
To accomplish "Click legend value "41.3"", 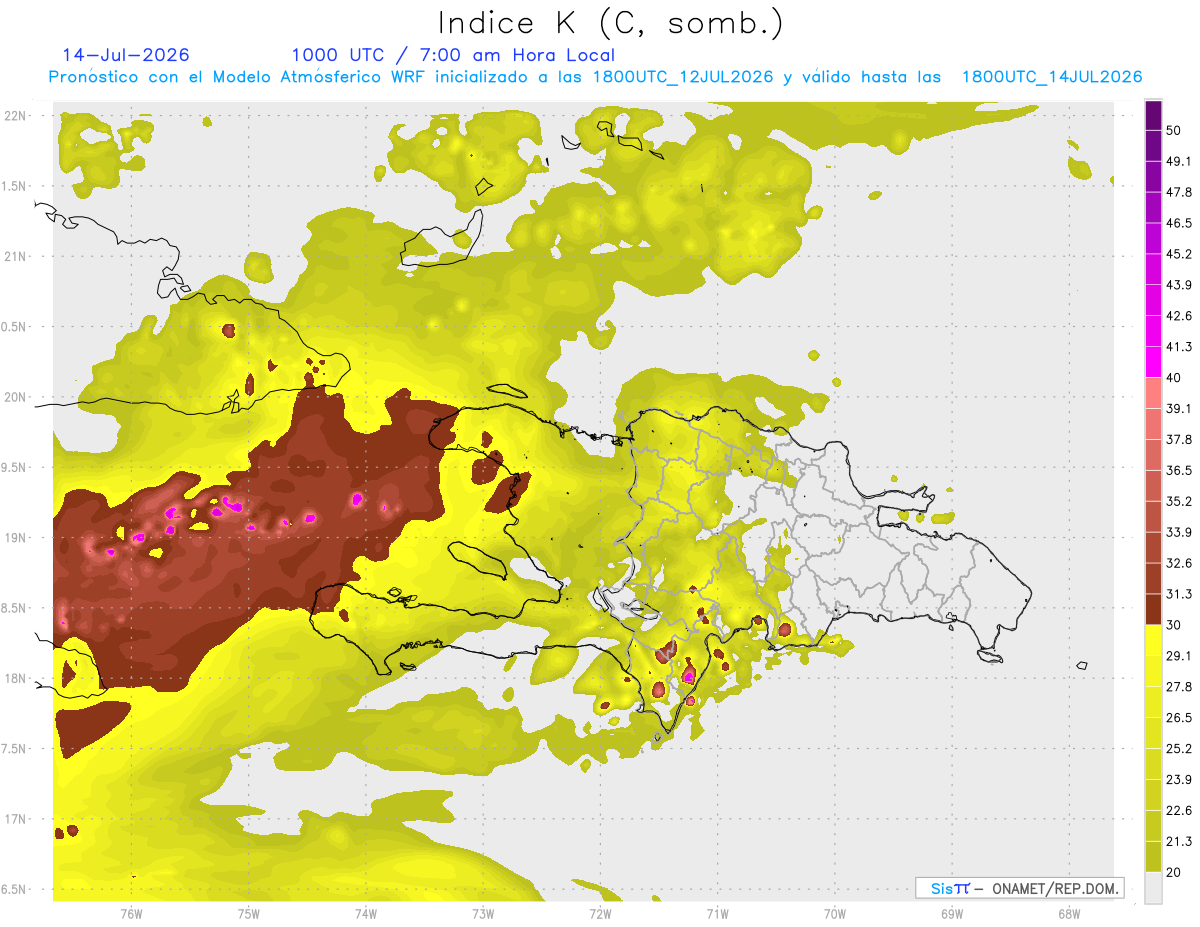I will (1179, 347).
